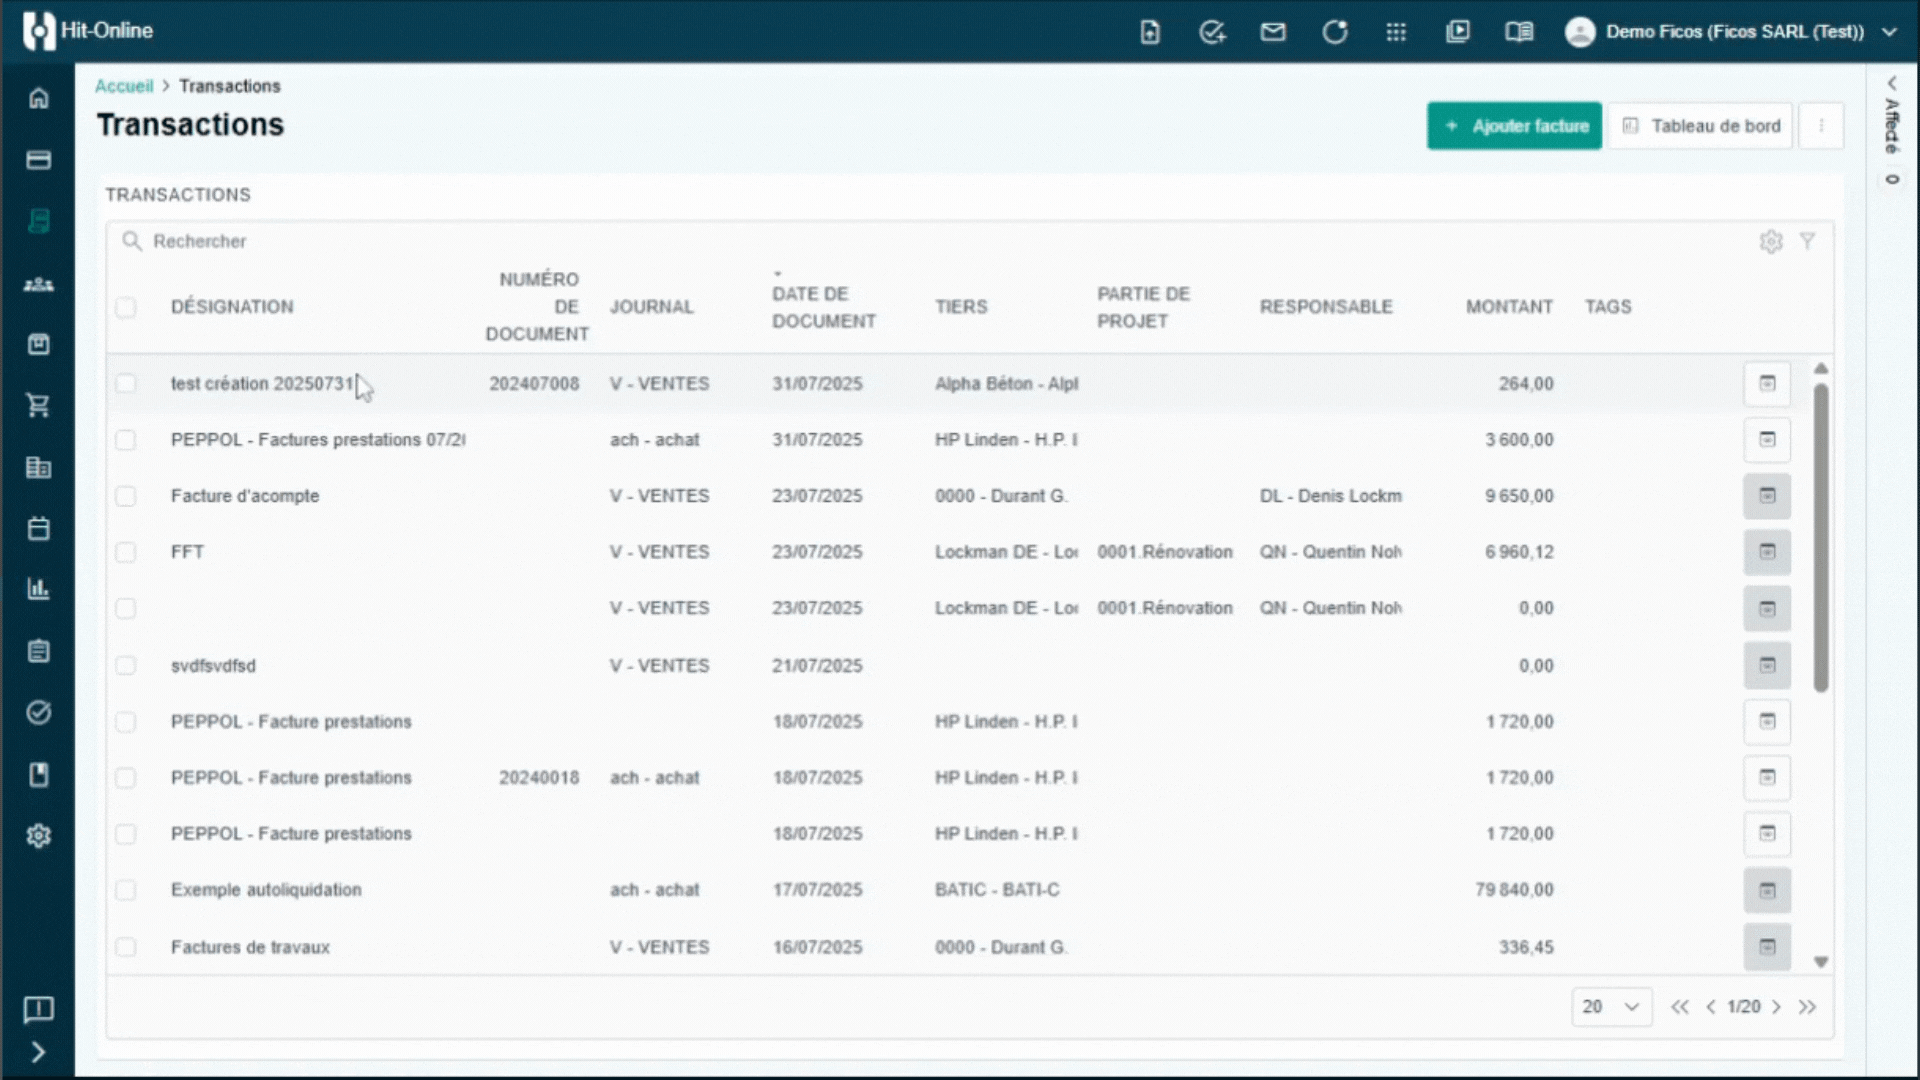The image size is (1920, 1080).
Task: Go to the Accueil breadcrumb link
Action: 124,86
